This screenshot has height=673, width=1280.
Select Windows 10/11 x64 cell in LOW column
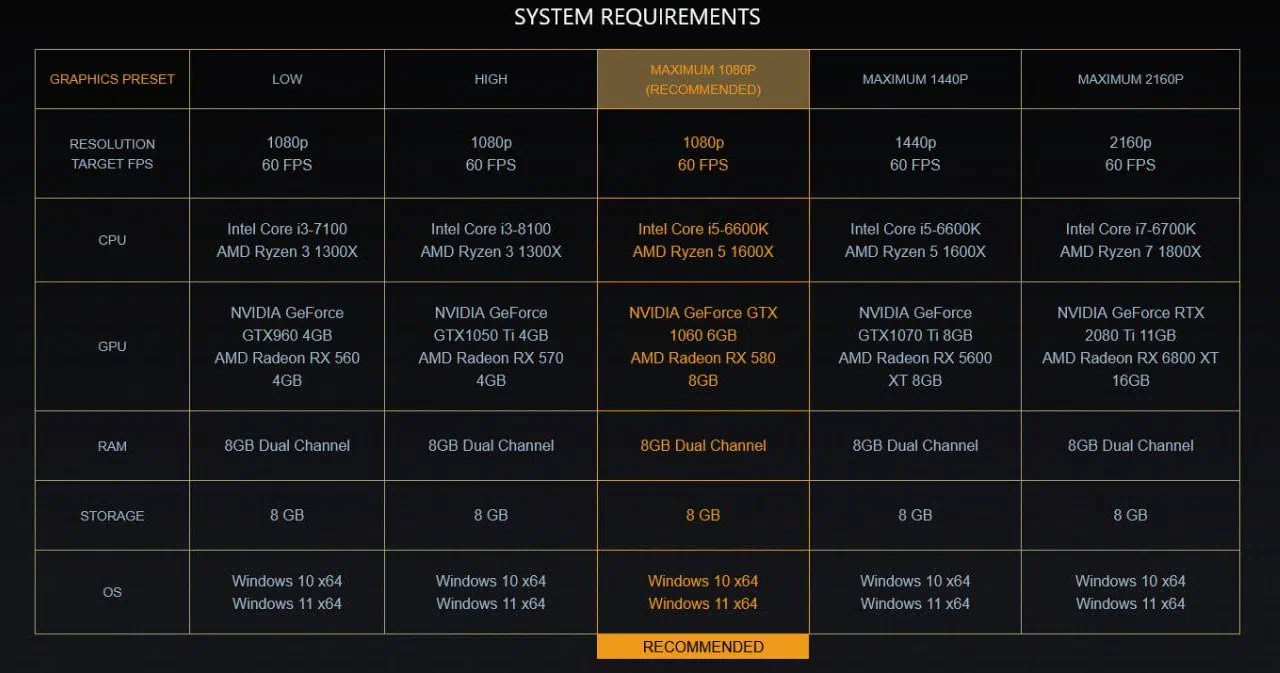[x=287, y=592]
